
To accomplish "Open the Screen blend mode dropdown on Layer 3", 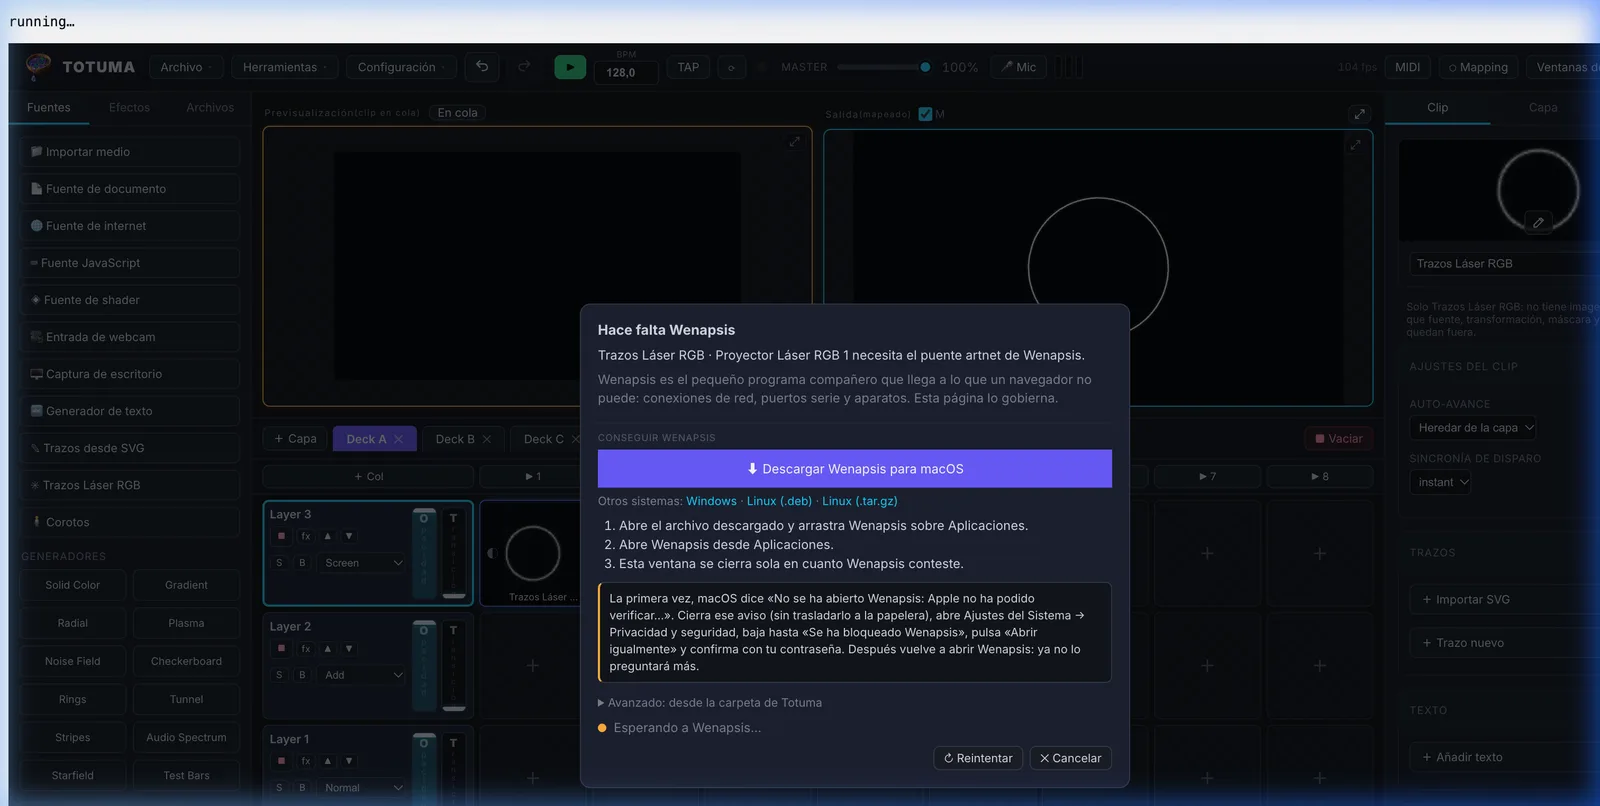I will [363, 563].
